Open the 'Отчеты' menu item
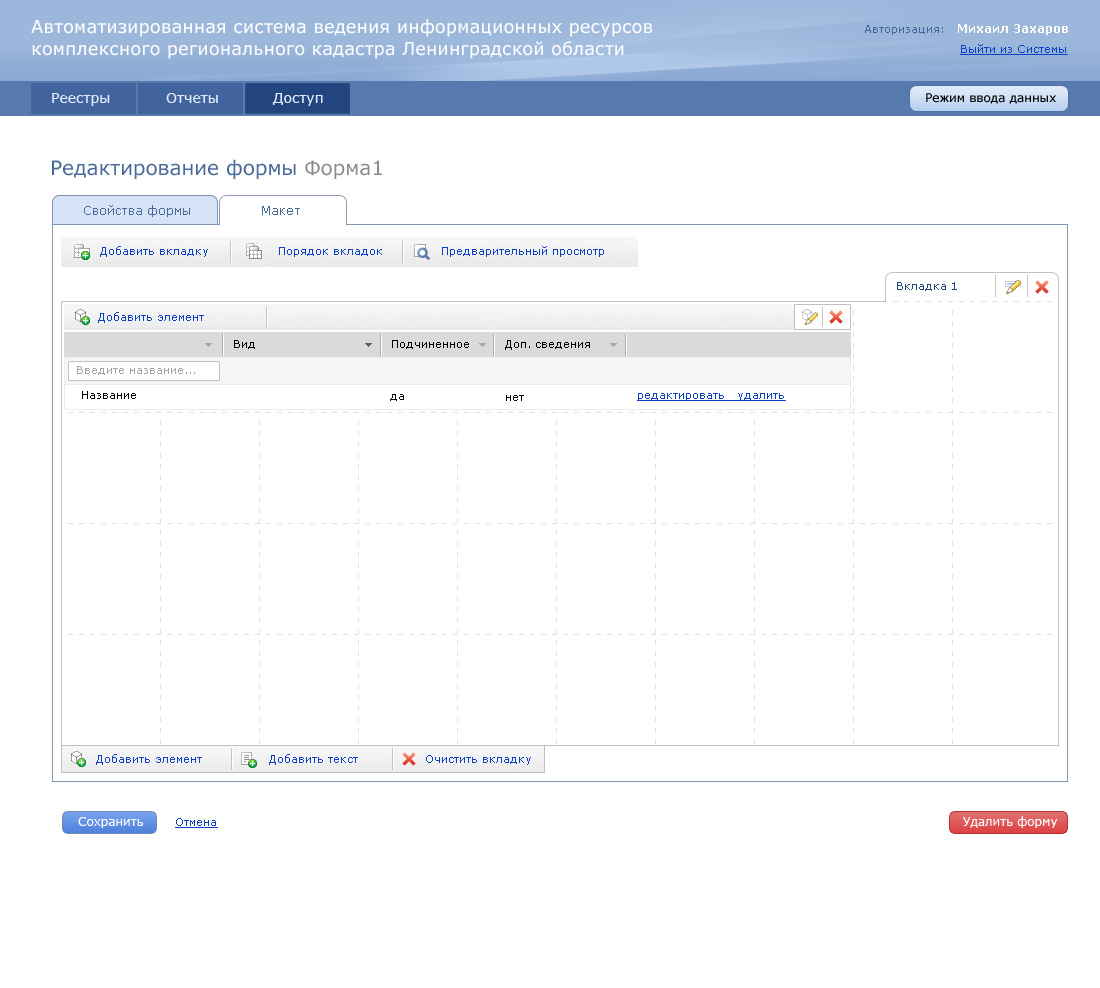The width and height of the screenshot is (1100, 988). coord(192,99)
